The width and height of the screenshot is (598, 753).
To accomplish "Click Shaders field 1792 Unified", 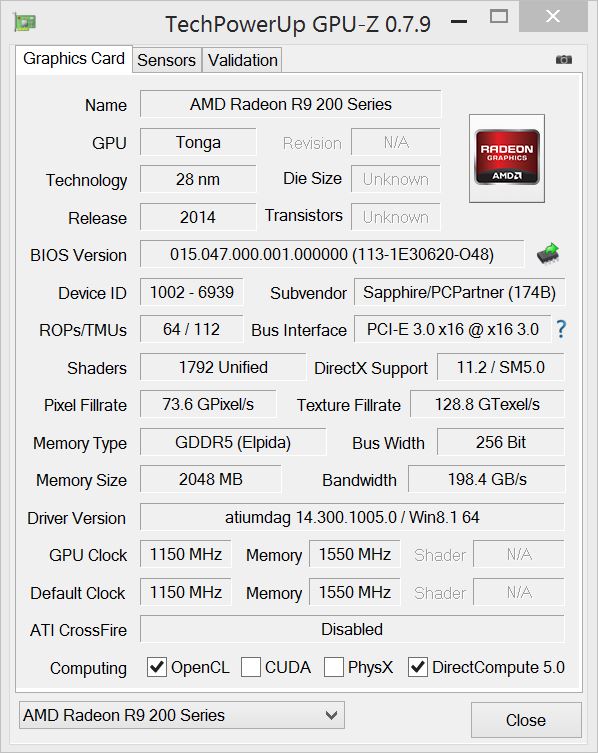I will (223, 367).
